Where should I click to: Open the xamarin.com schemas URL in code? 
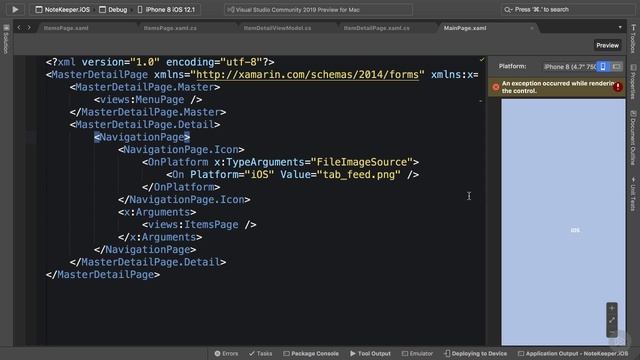(308, 75)
